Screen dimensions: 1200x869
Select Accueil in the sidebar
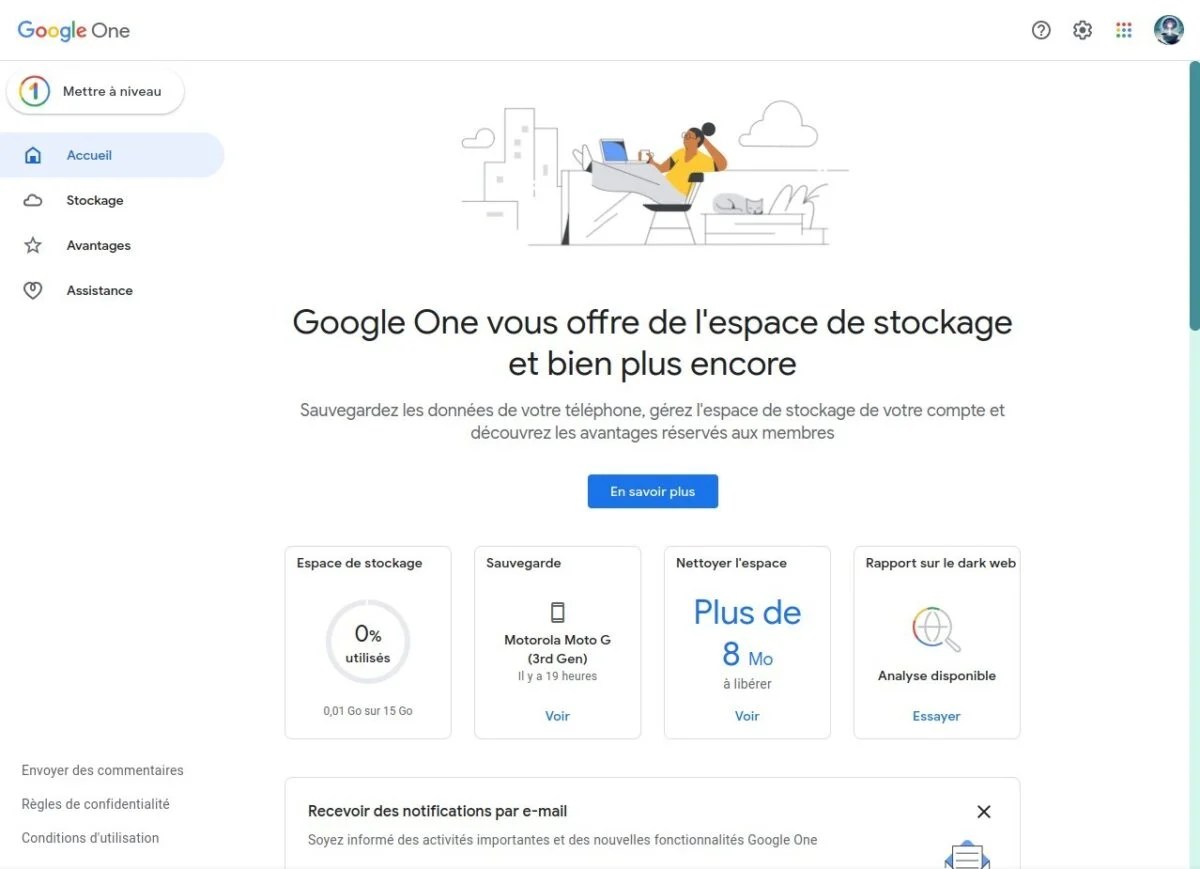click(112, 155)
